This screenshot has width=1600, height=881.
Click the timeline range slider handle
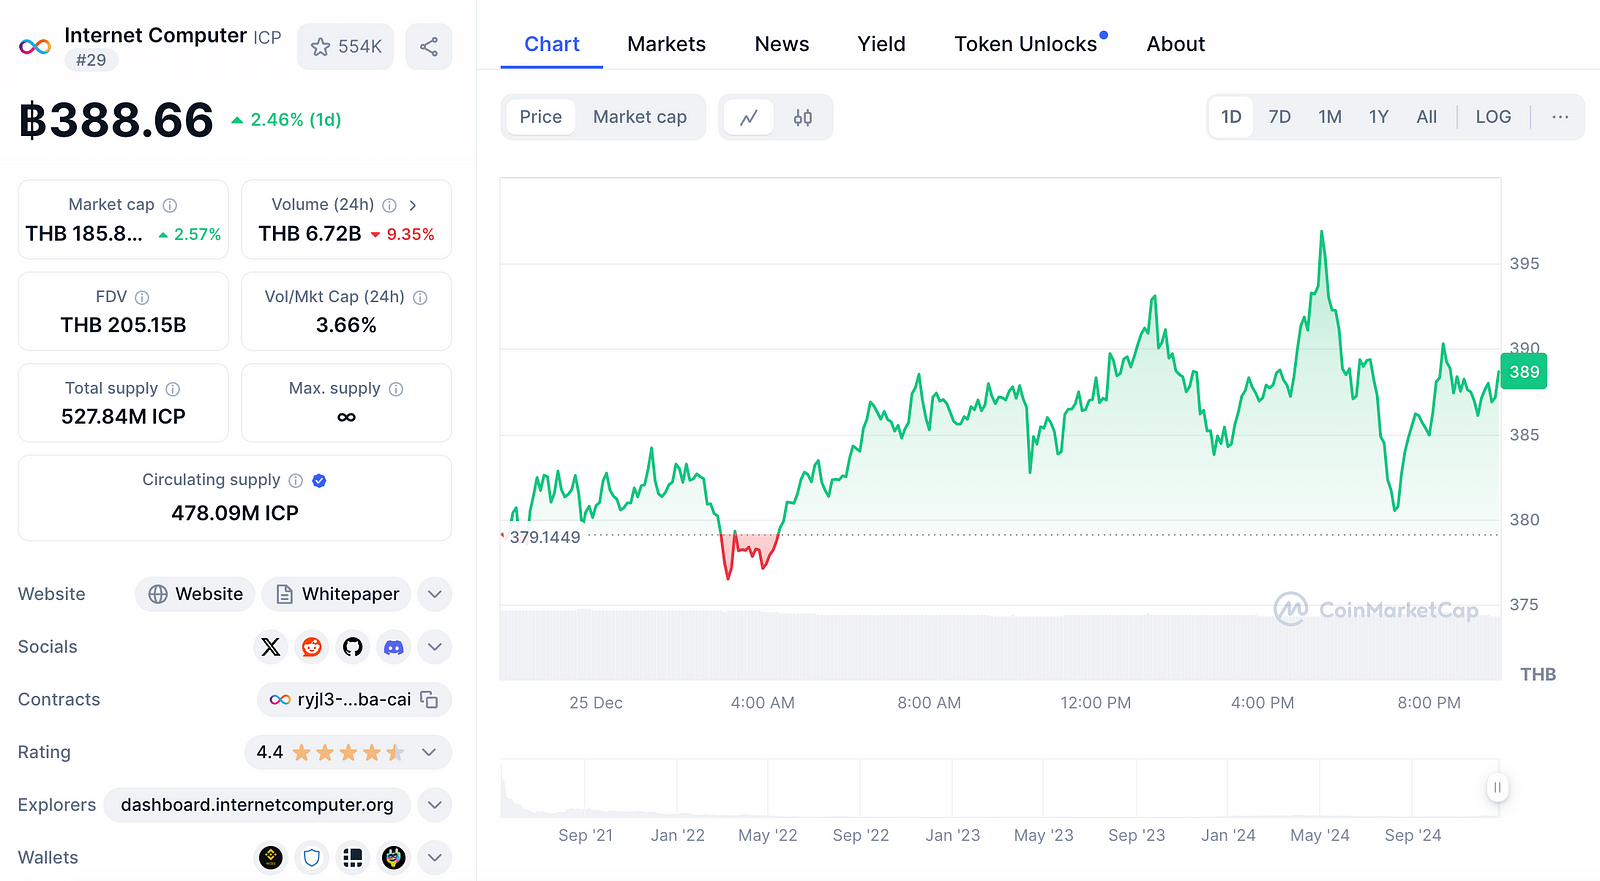pyautogui.click(x=1497, y=788)
